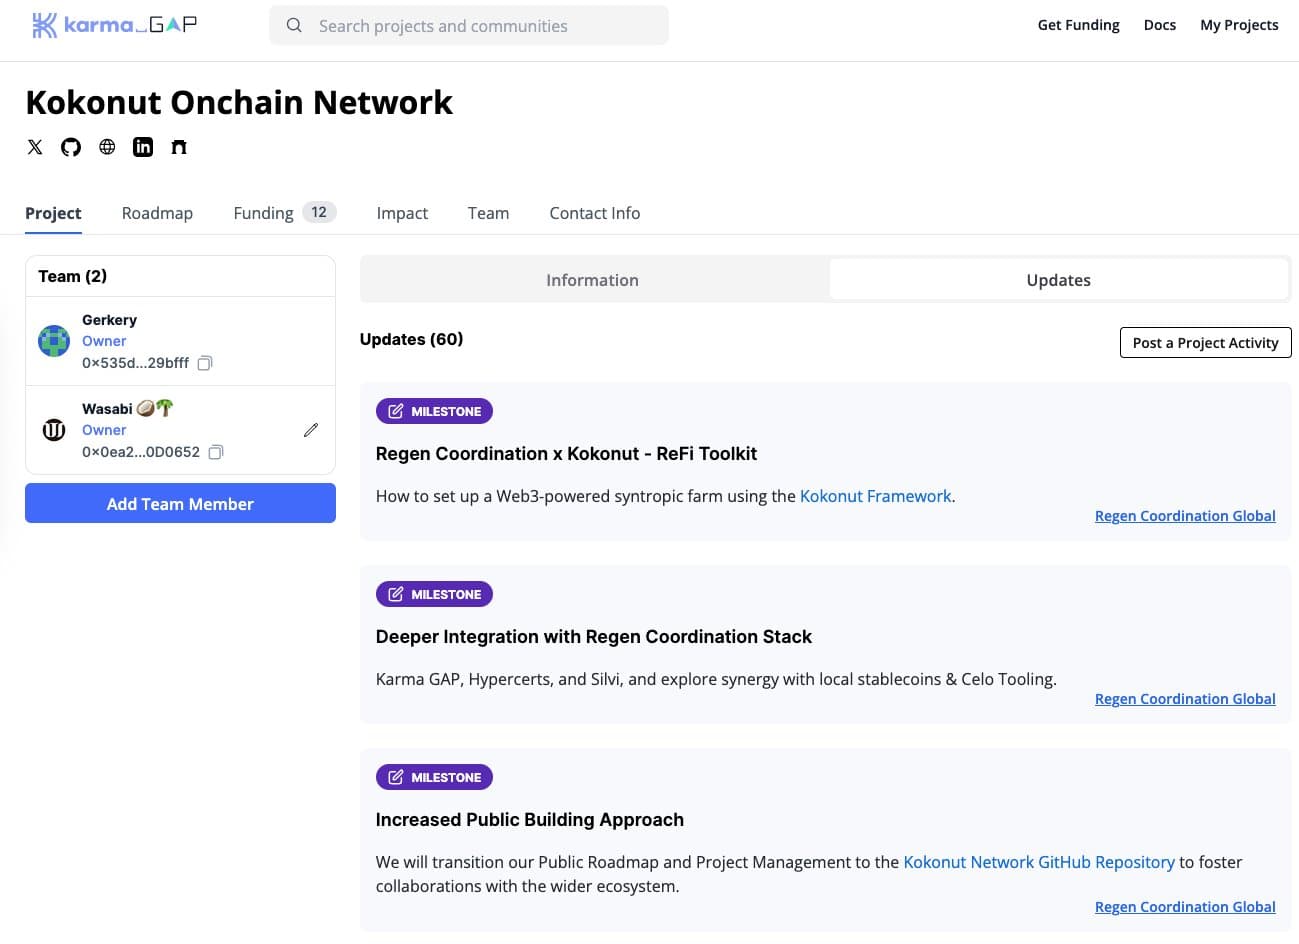Switch to the Team tab
Screen dimensions: 1299x944
tap(488, 213)
